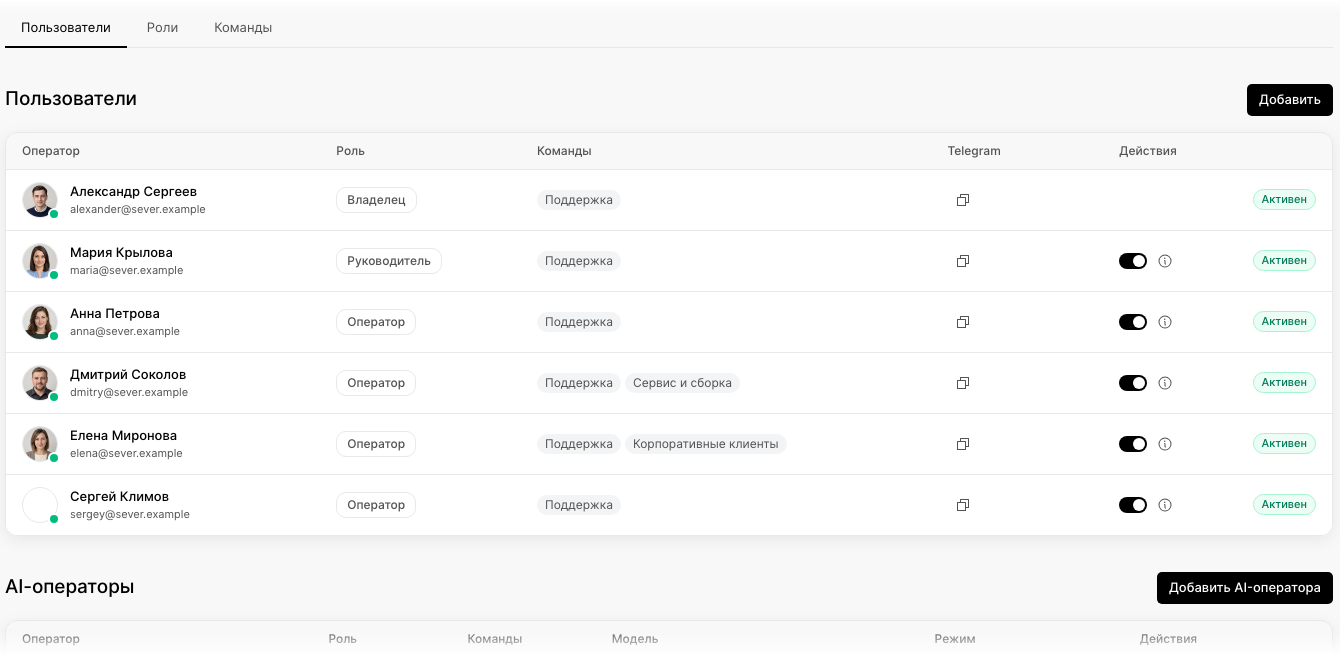The height and width of the screenshot is (655, 1340).
Task: Open info icon in Сергей Климов row
Action: pos(1165,505)
